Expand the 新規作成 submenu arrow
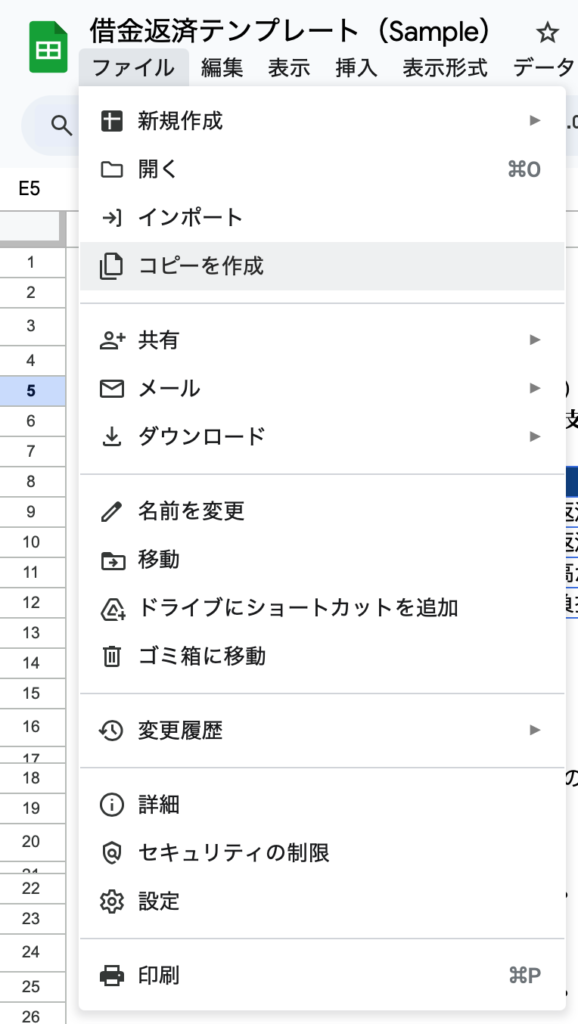Image resolution: width=578 pixels, height=1024 pixels. (x=535, y=120)
